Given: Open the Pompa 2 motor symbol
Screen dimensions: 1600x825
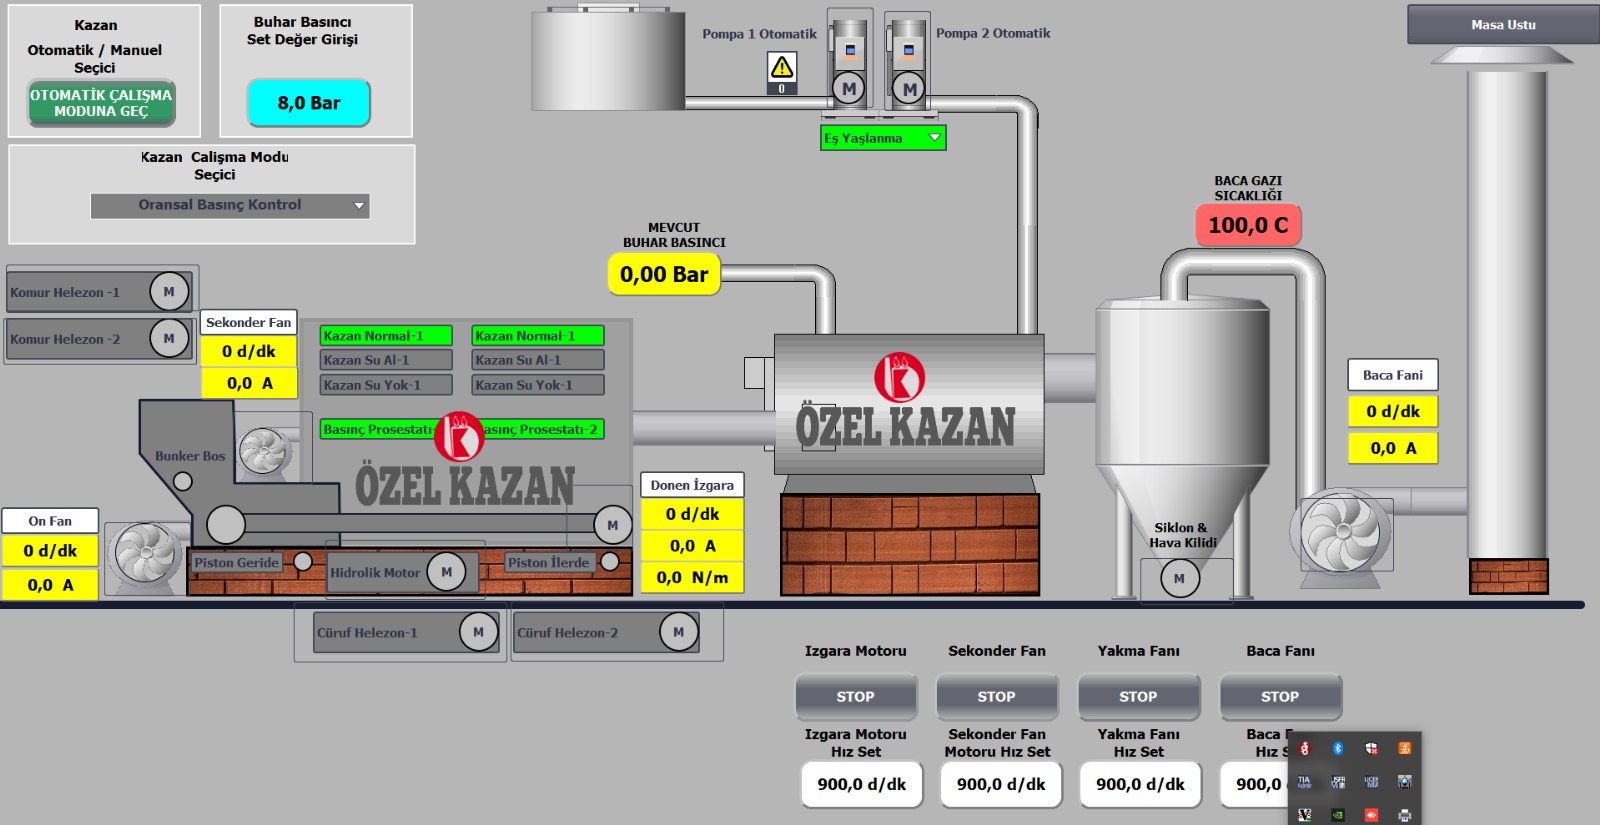Looking at the screenshot, I should pyautogui.click(x=909, y=89).
